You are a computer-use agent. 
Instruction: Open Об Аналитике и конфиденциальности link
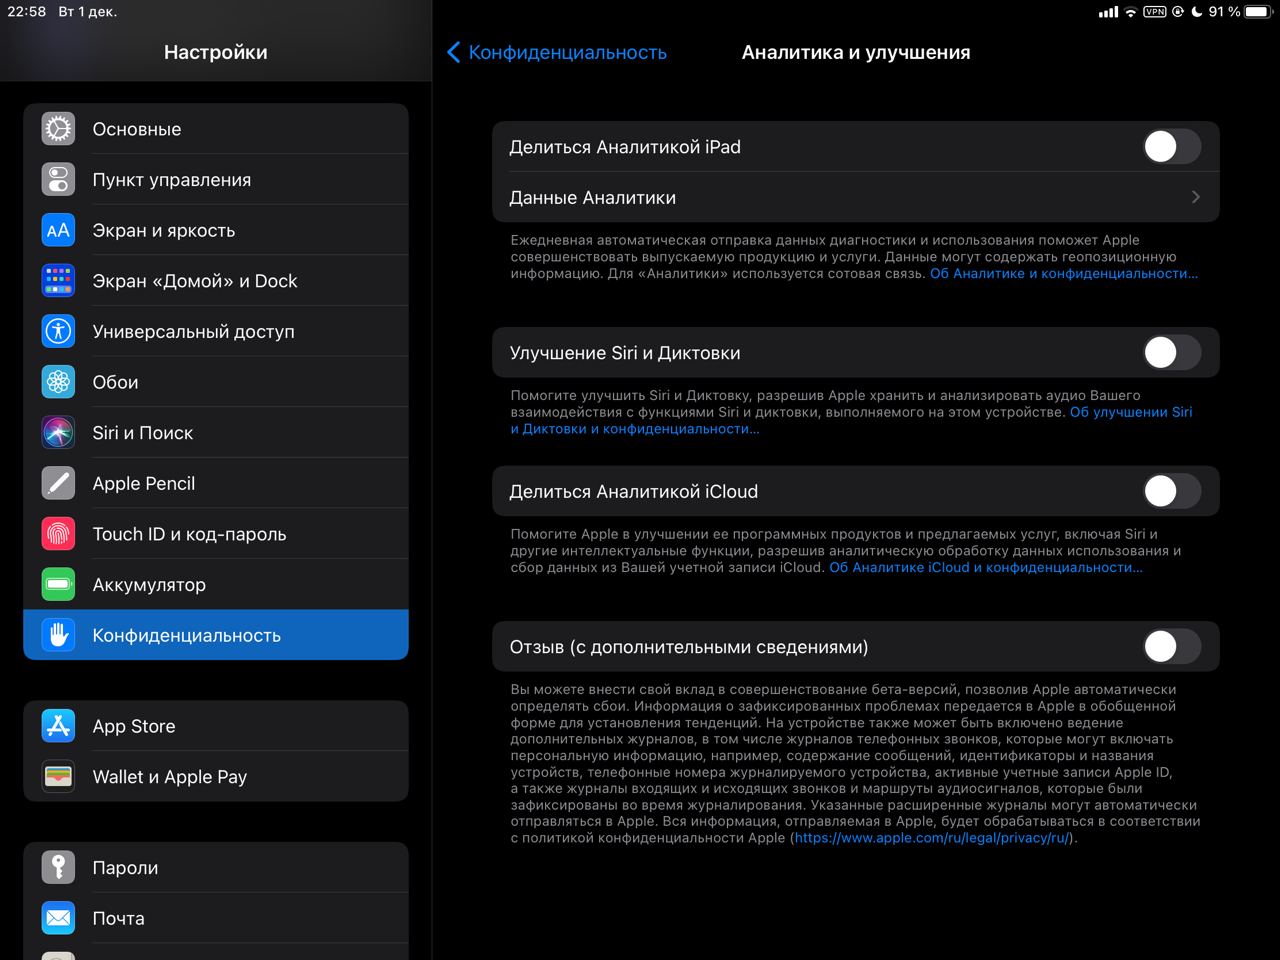click(1064, 273)
